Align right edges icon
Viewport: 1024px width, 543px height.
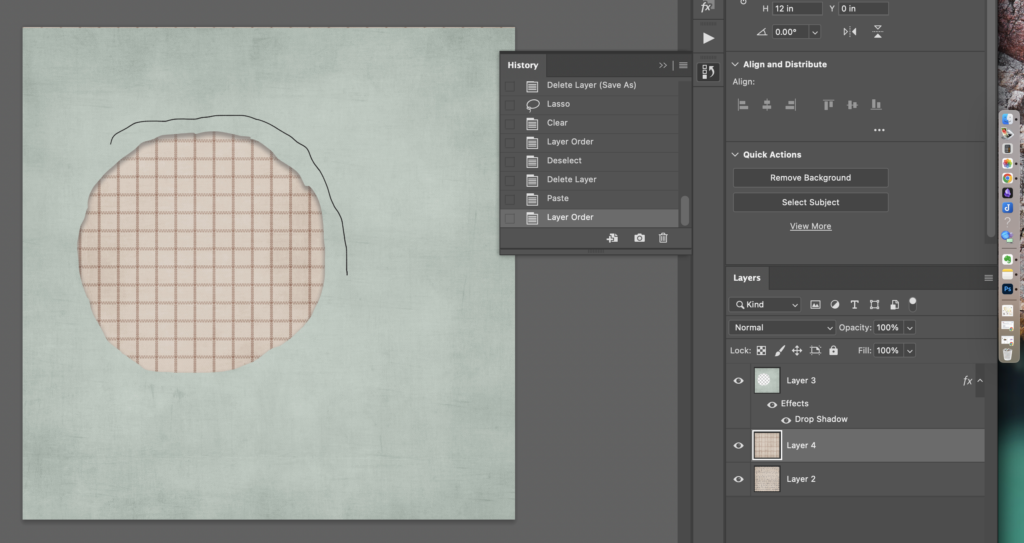(791, 105)
